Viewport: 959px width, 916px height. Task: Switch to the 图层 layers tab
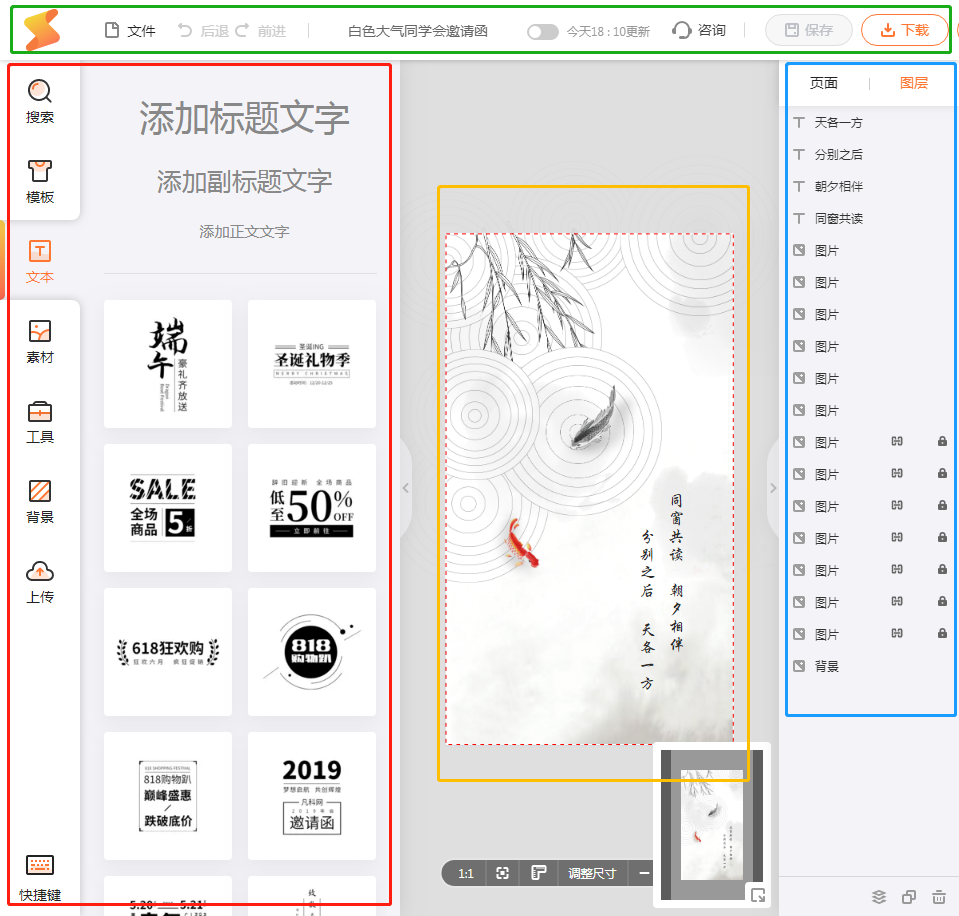pyautogui.click(x=914, y=83)
